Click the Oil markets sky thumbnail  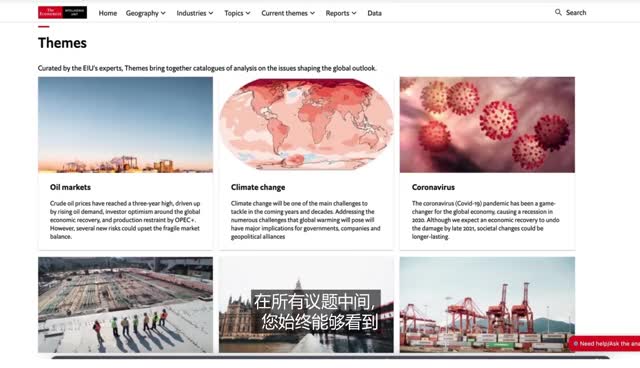coord(125,125)
